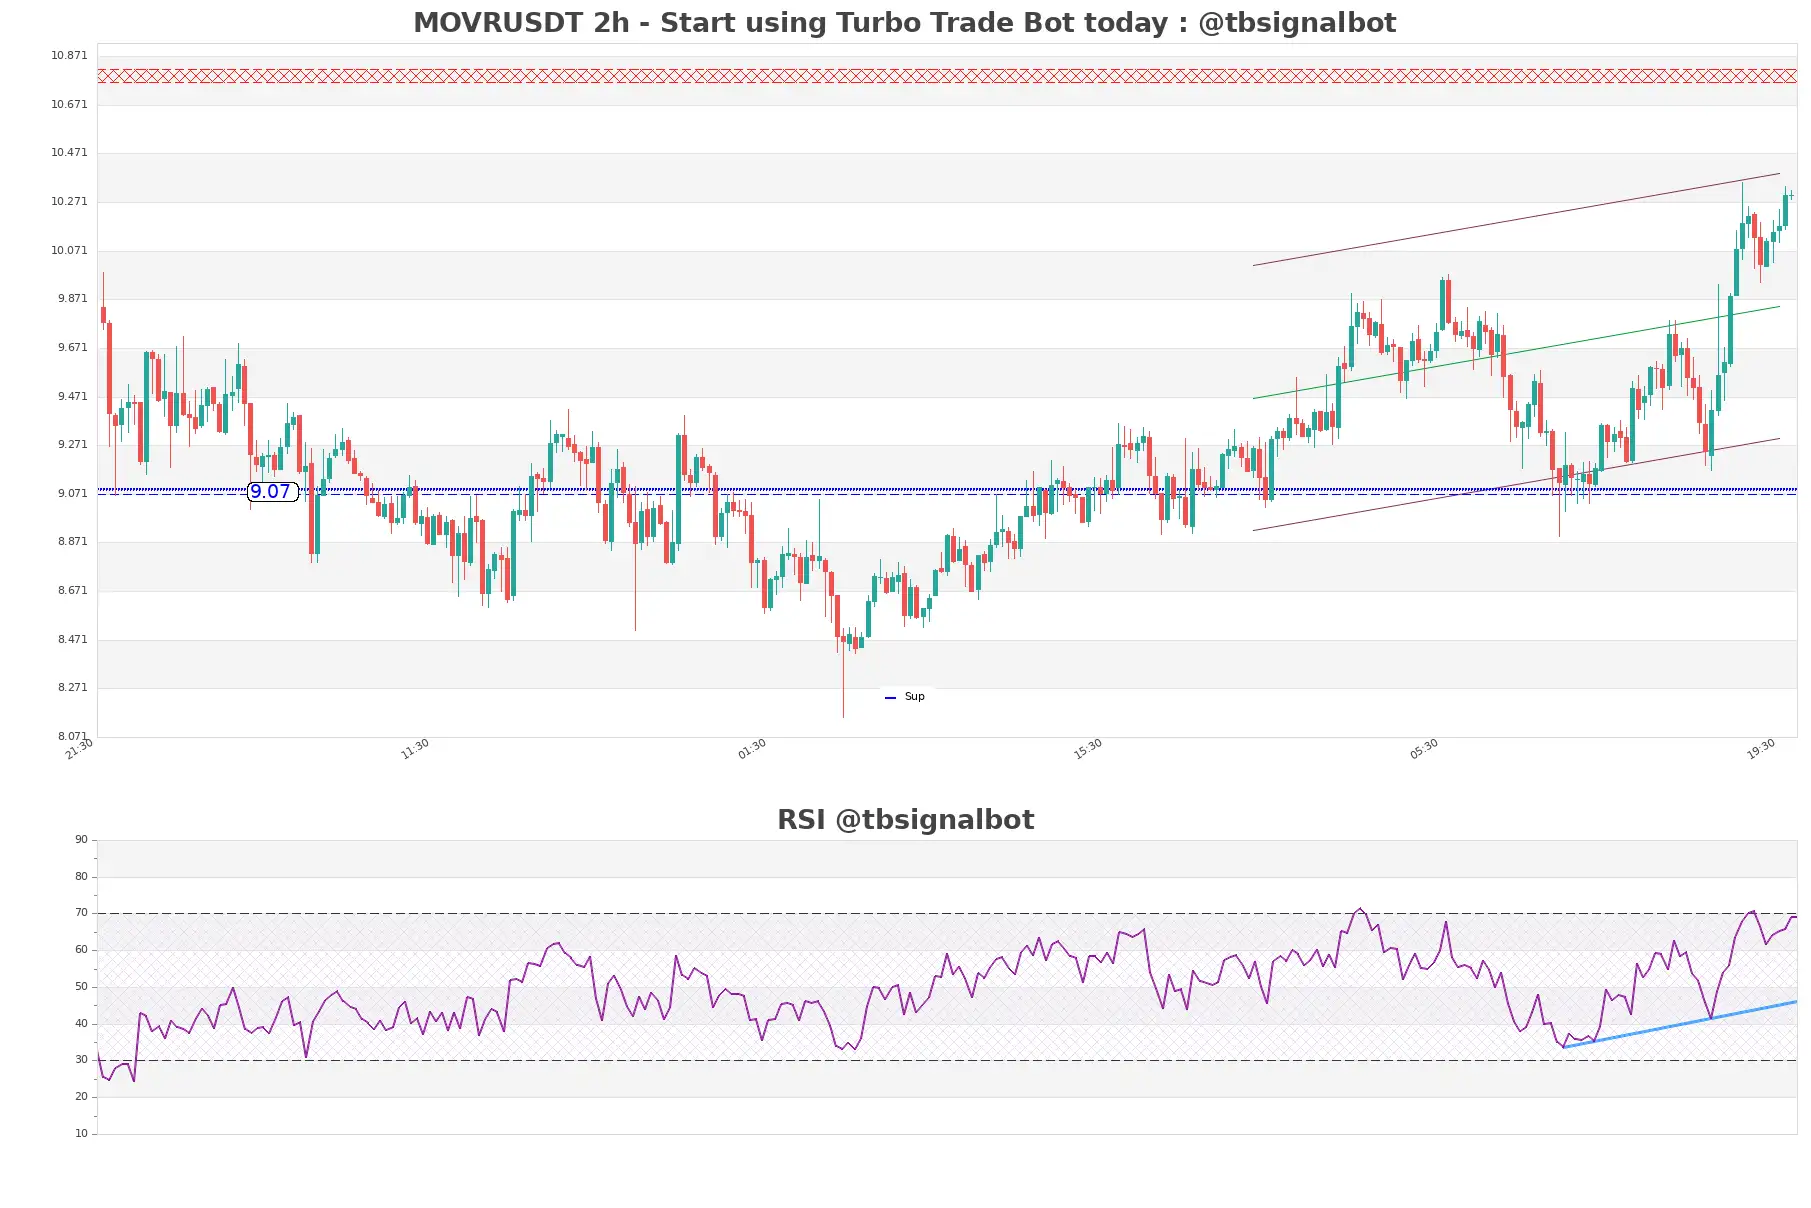The width and height of the screenshot is (1811, 1208).
Task: Click the 10.271 price axis label
Action: (69, 201)
